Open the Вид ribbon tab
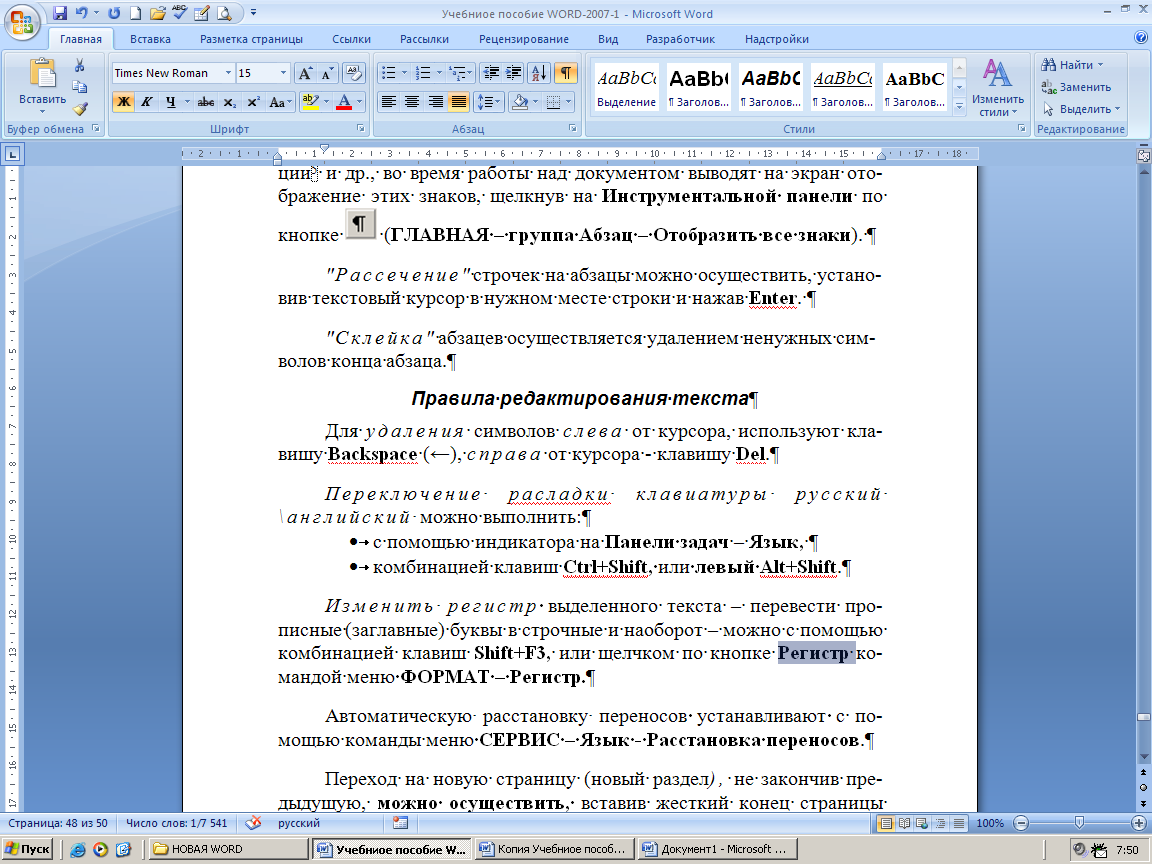Viewport: 1152px width, 864px height. pos(608,39)
